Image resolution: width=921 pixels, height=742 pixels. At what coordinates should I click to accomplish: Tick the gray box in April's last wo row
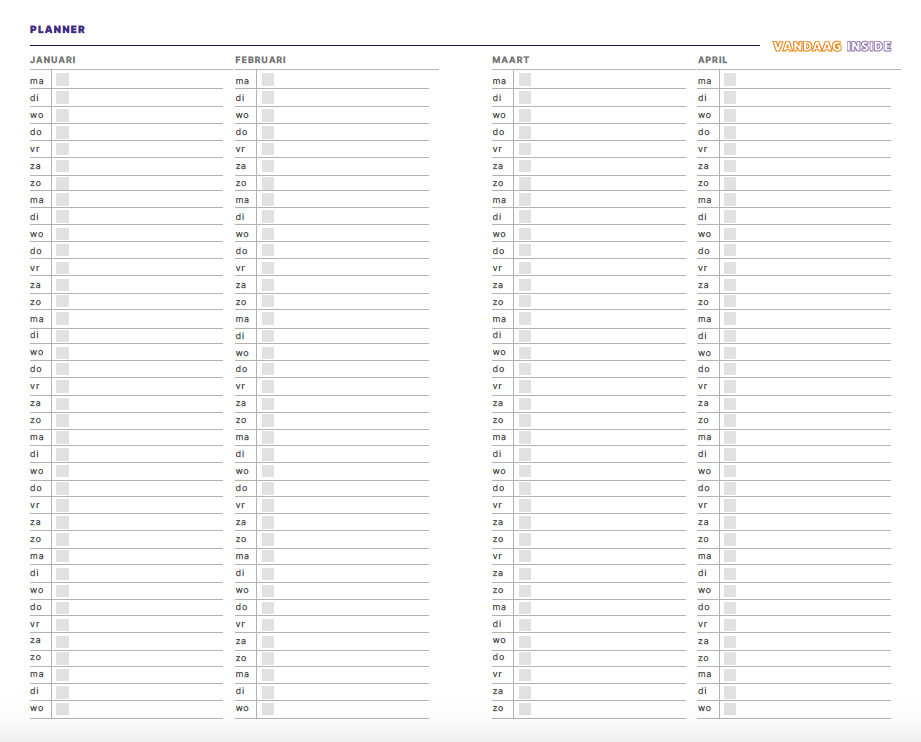[730, 708]
